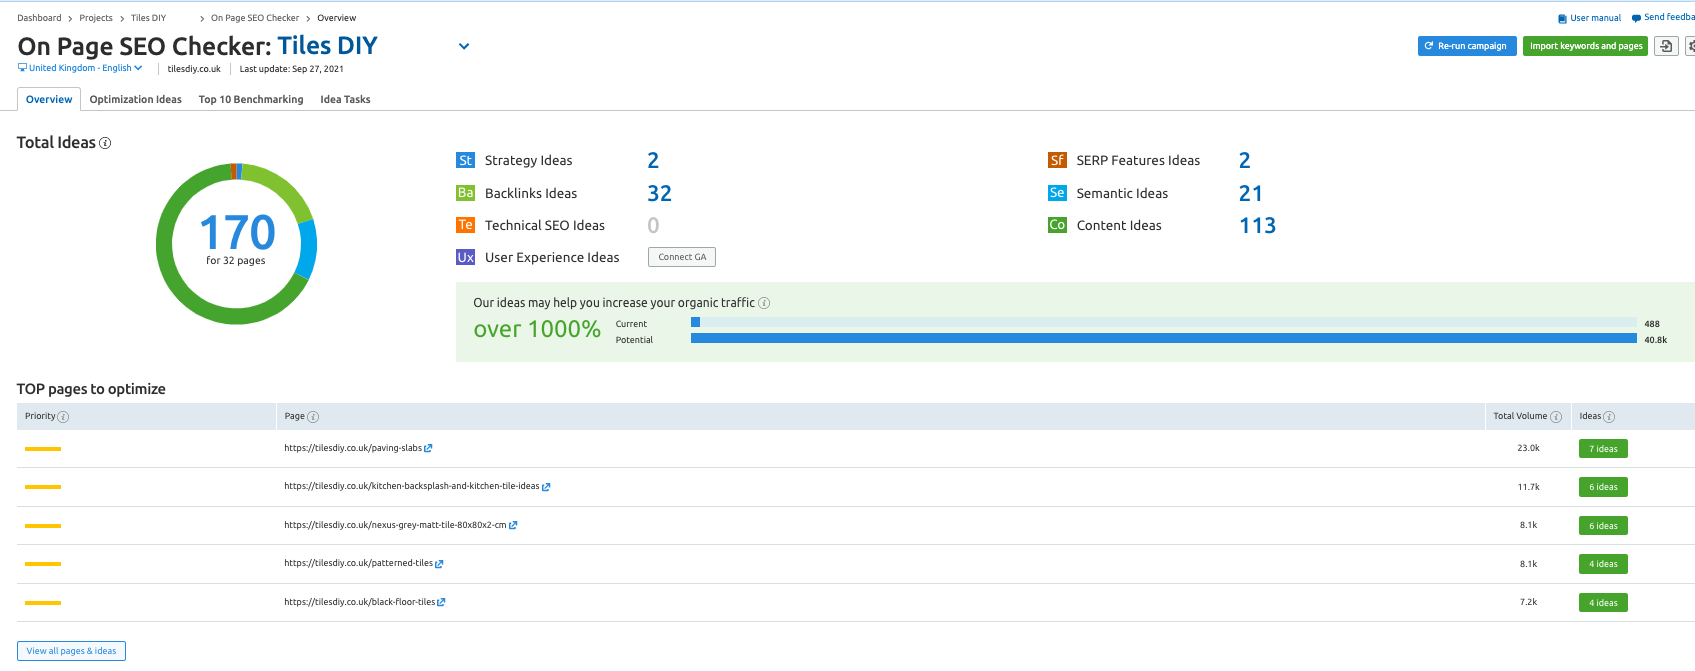The image size is (1695, 671).
Task: Open black-floor-tiles external link icon
Action: [x=441, y=602]
